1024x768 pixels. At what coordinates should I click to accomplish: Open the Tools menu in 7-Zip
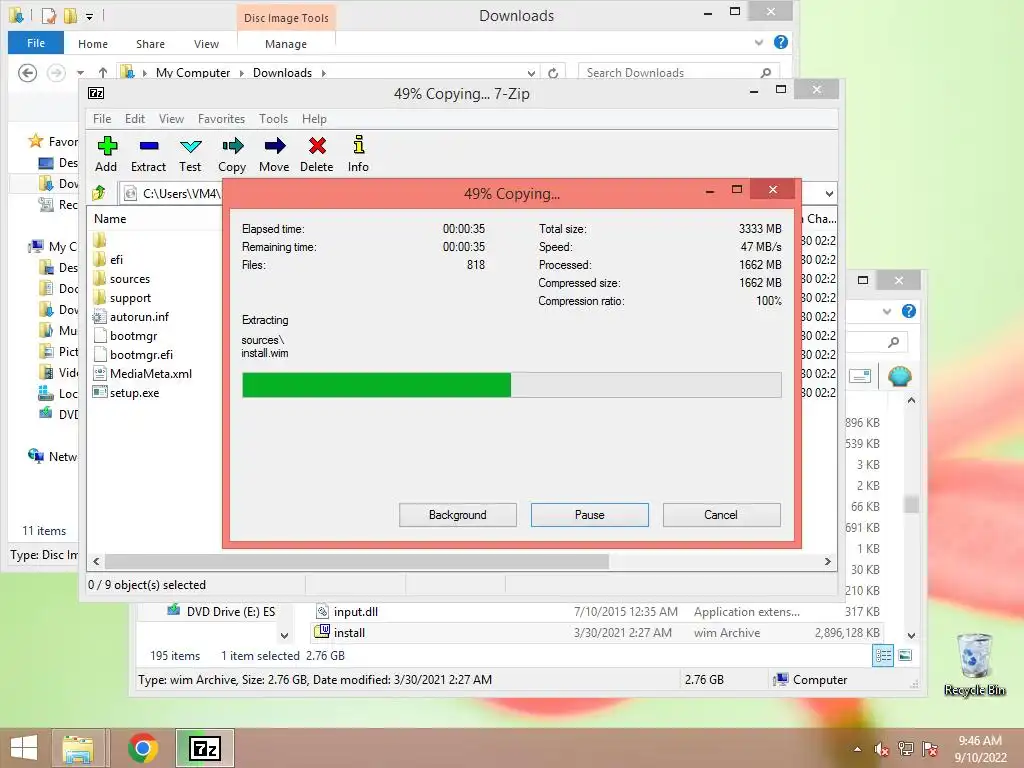pos(273,119)
